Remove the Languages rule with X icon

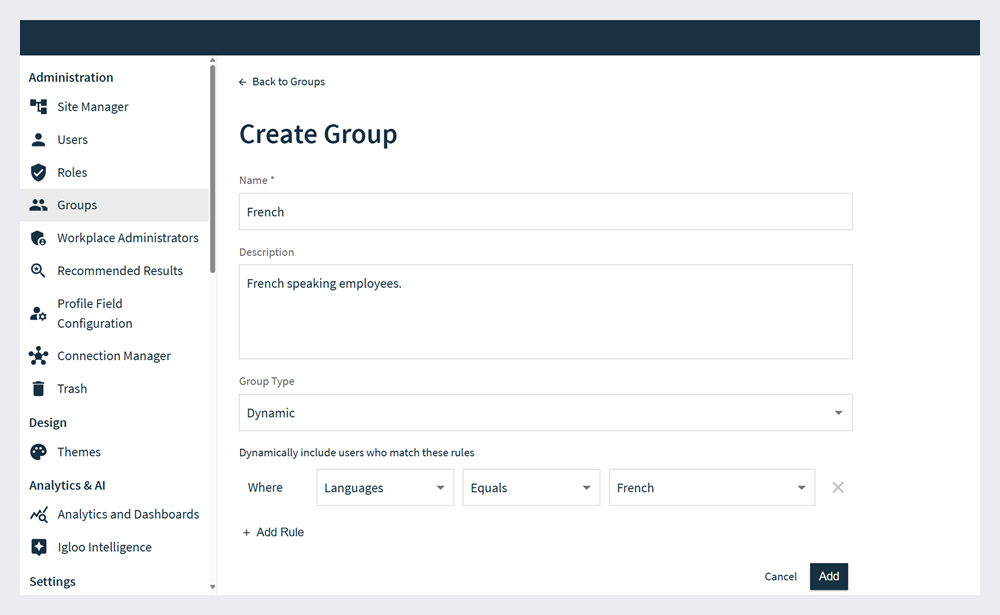[x=838, y=487]
